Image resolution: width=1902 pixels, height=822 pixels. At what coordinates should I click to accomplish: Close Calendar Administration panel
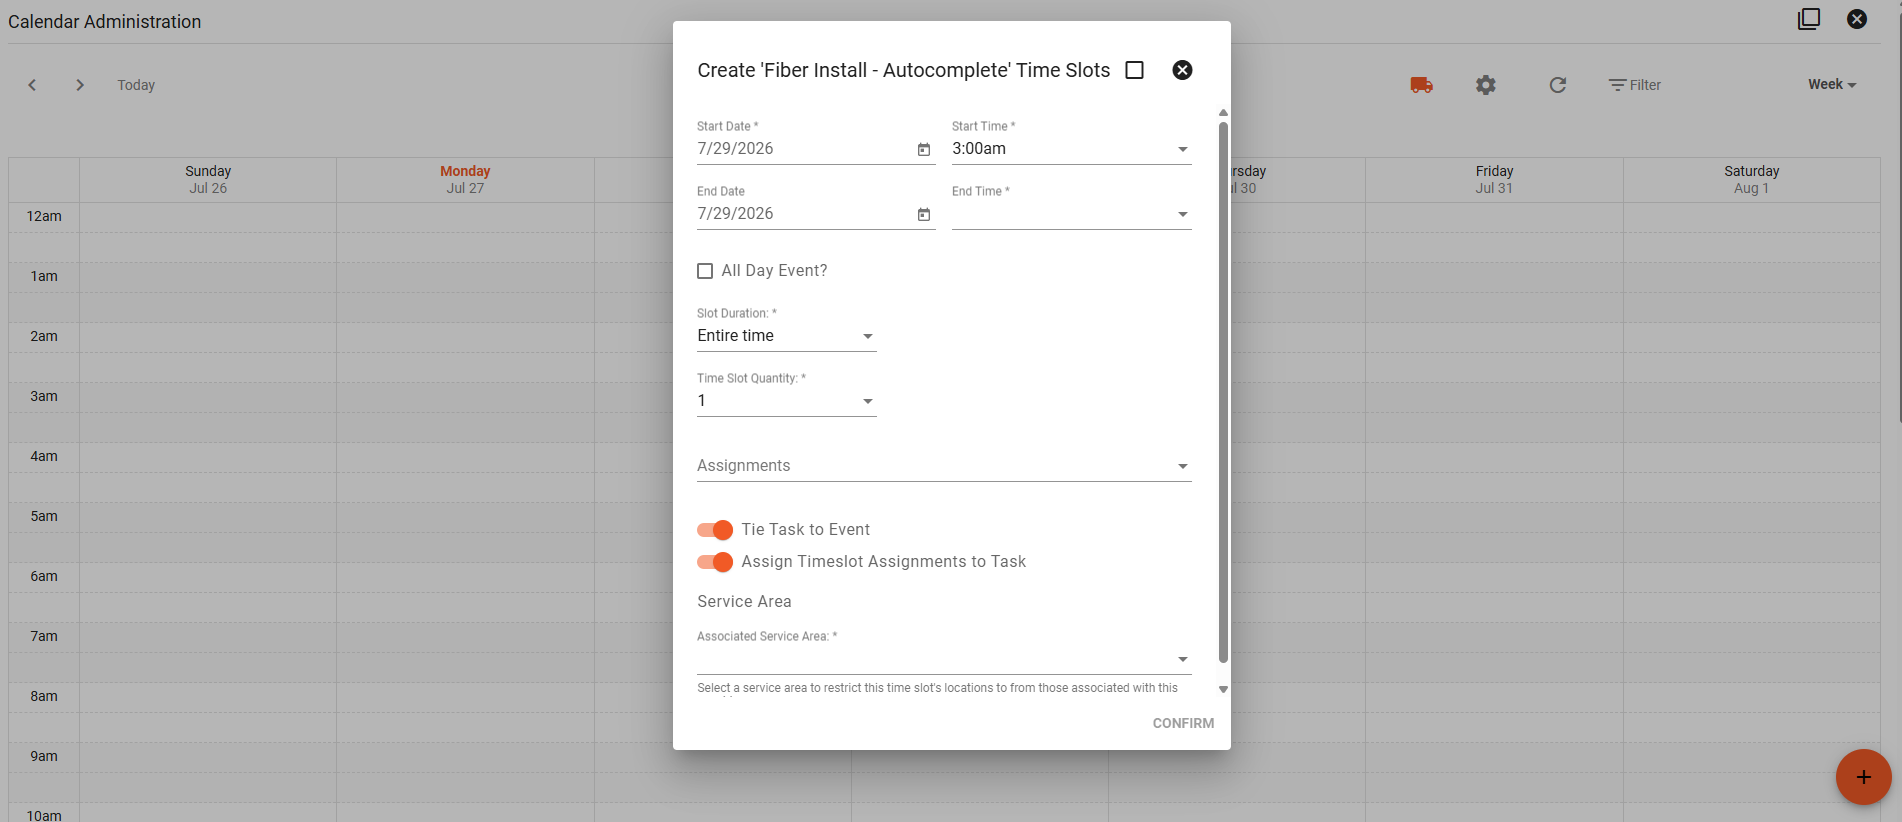(x=1857, y=19)
